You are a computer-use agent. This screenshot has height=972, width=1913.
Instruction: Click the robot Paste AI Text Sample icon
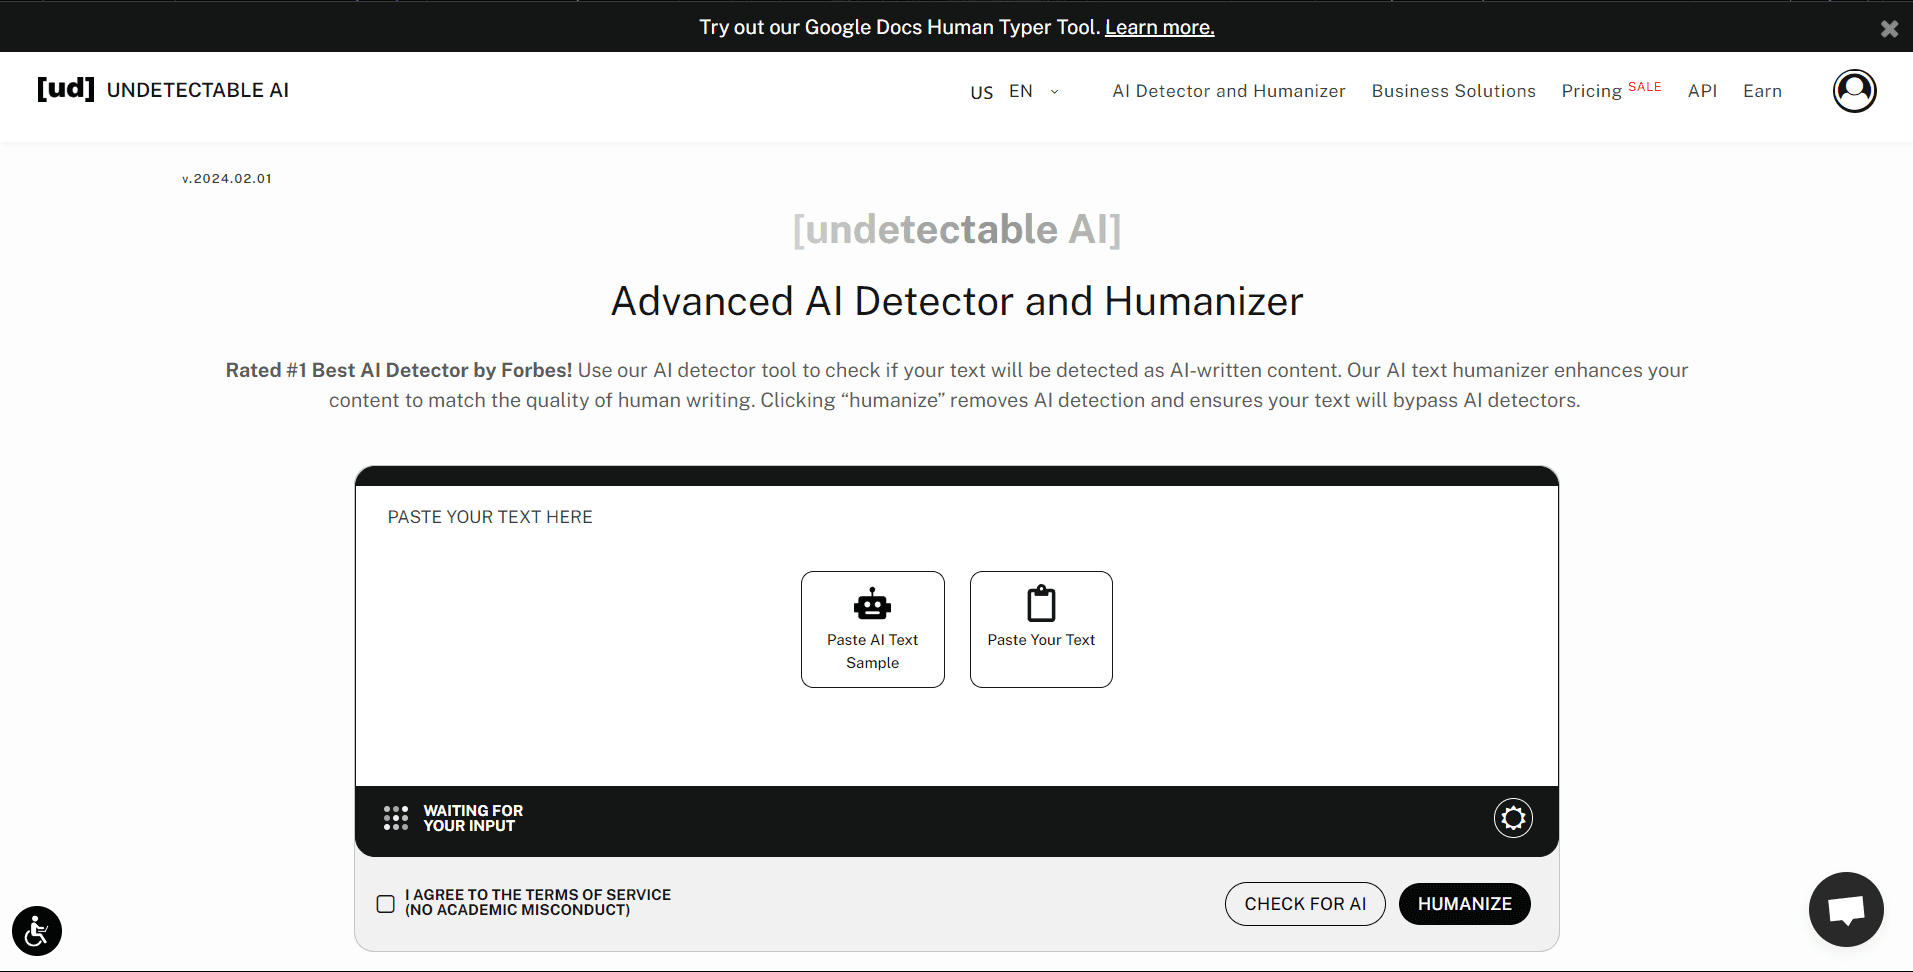click(872, 604)
